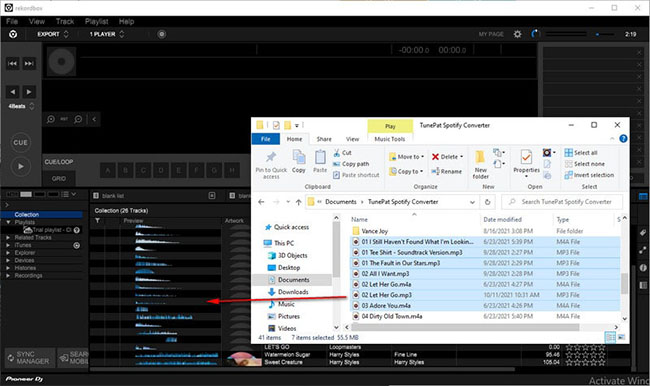Open the rekordbox Track menu
The image size is (650, 386).
[65, 22]
